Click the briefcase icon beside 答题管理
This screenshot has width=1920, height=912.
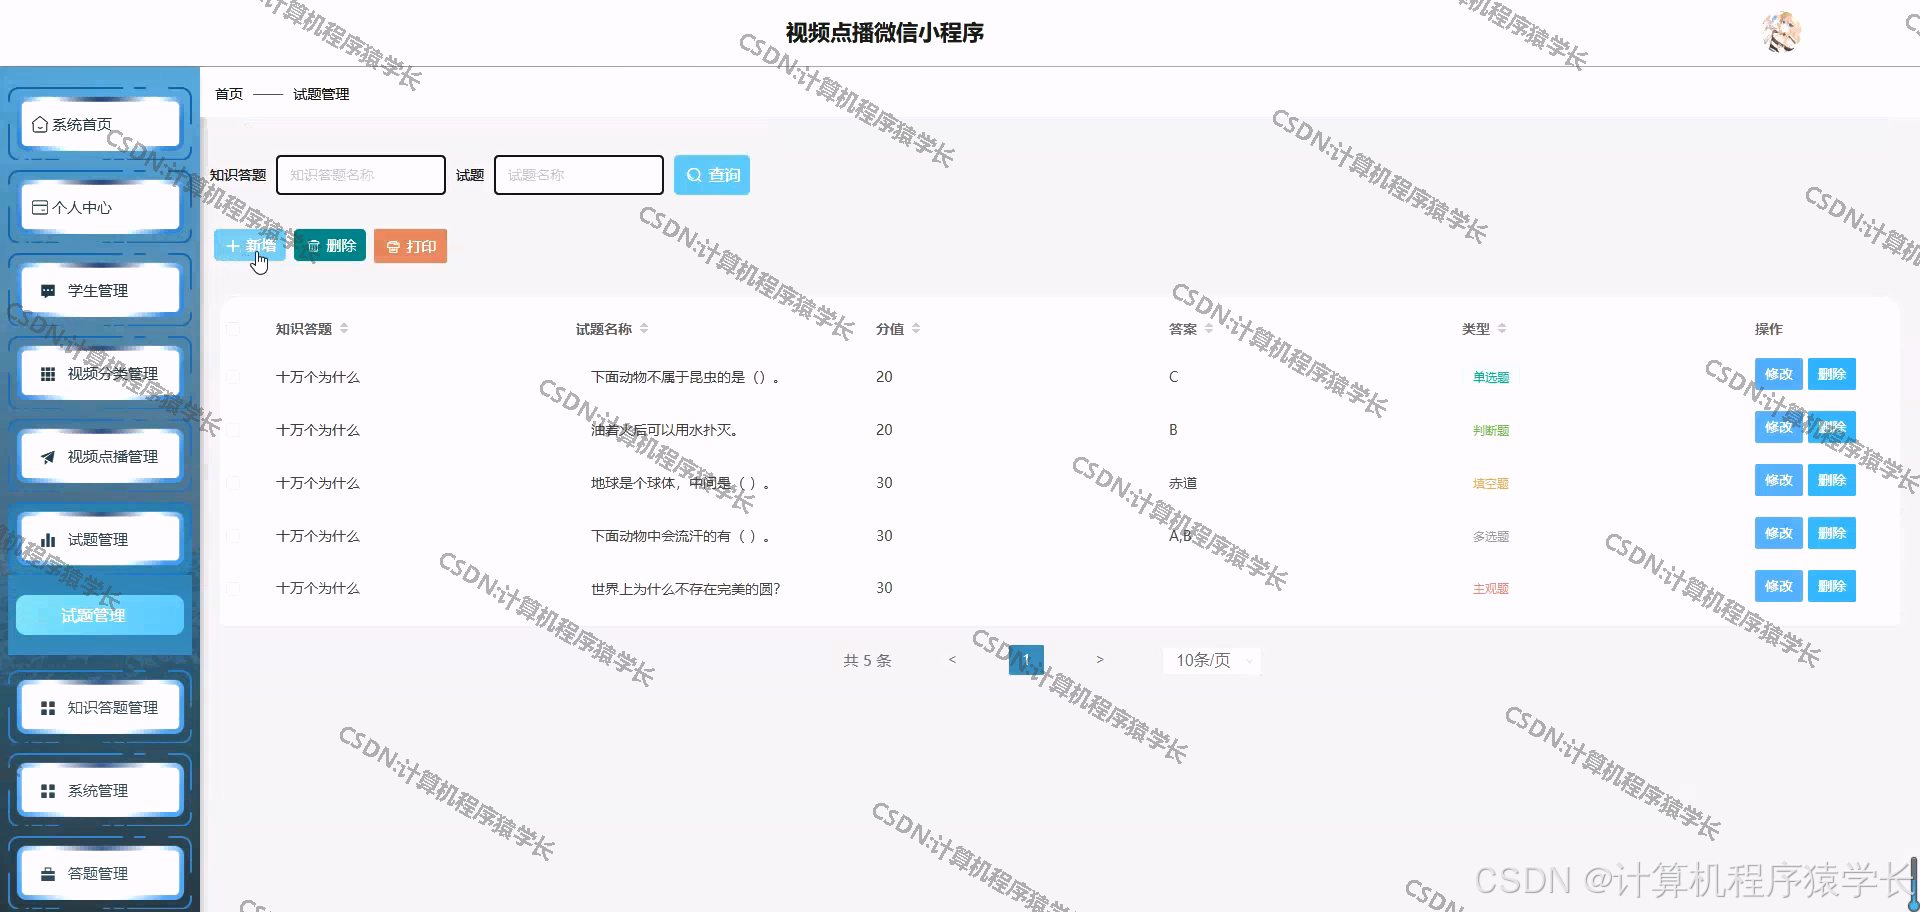[x=47, y=874]
